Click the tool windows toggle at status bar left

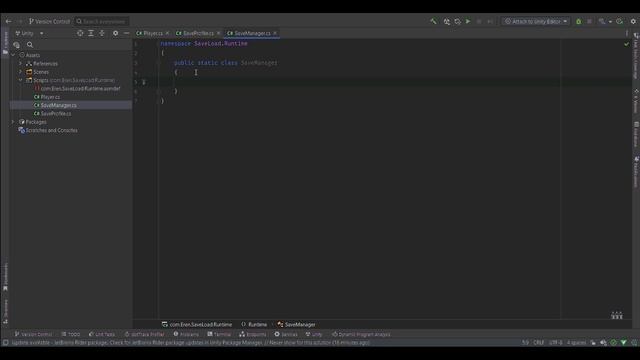tap(5, 343)
